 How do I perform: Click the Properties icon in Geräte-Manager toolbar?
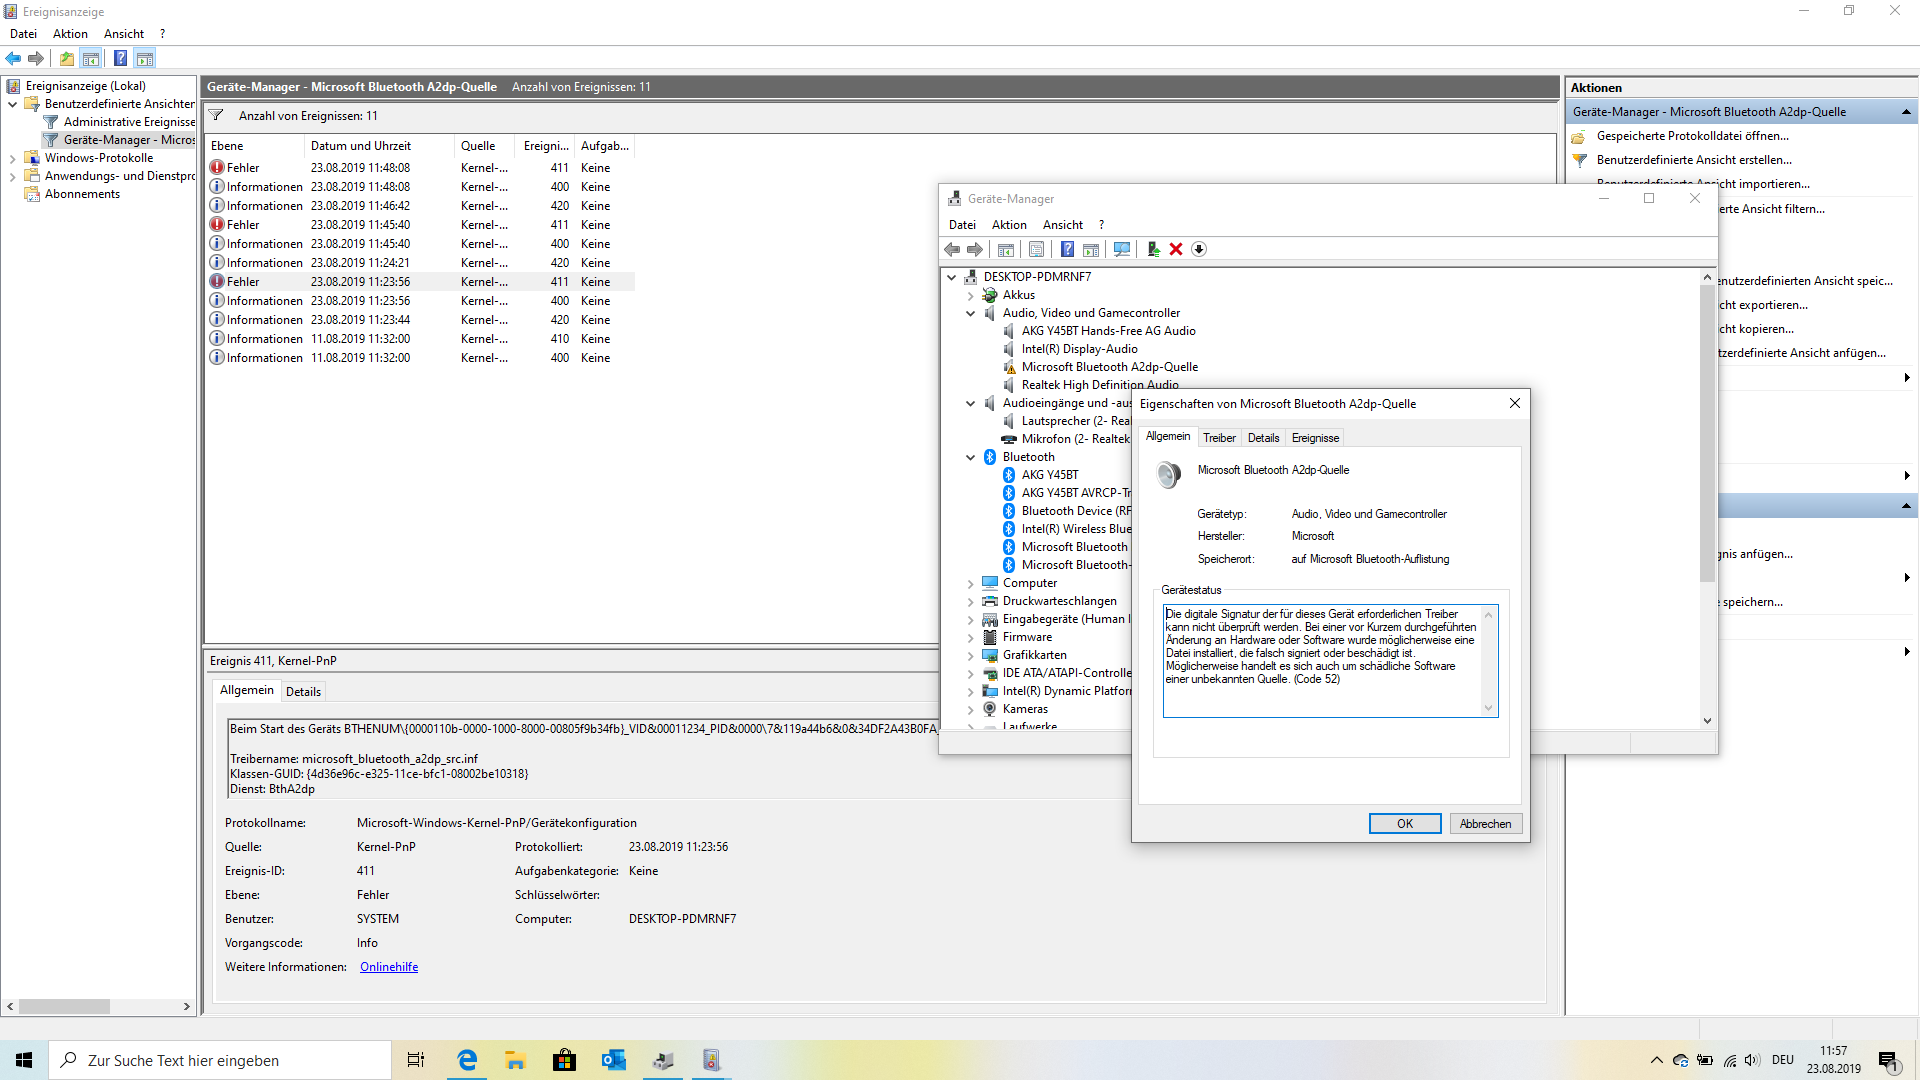coord(1037,249)
